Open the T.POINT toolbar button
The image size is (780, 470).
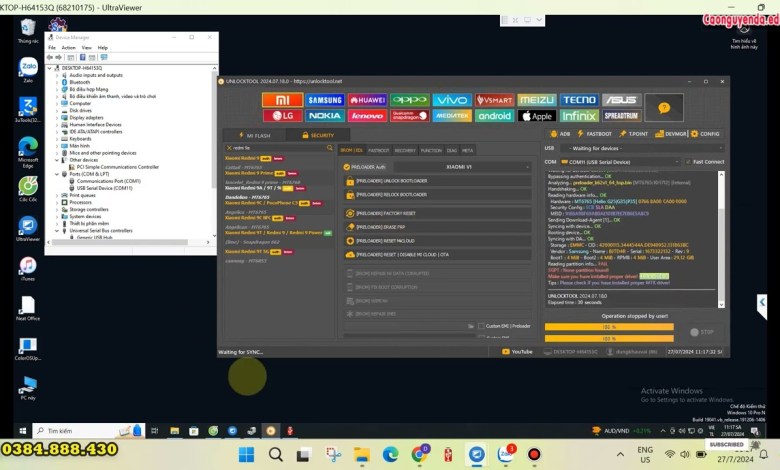(633, 134)
